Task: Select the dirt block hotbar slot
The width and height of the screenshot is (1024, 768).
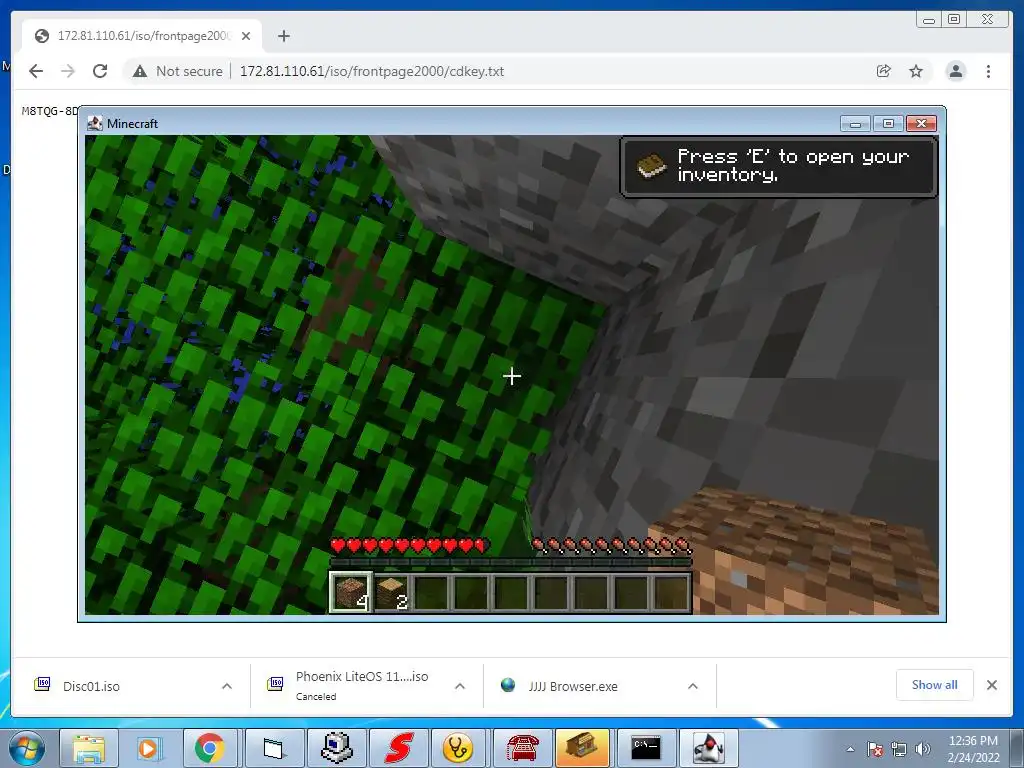Action: pyautogui.click(x=351, y=592)
